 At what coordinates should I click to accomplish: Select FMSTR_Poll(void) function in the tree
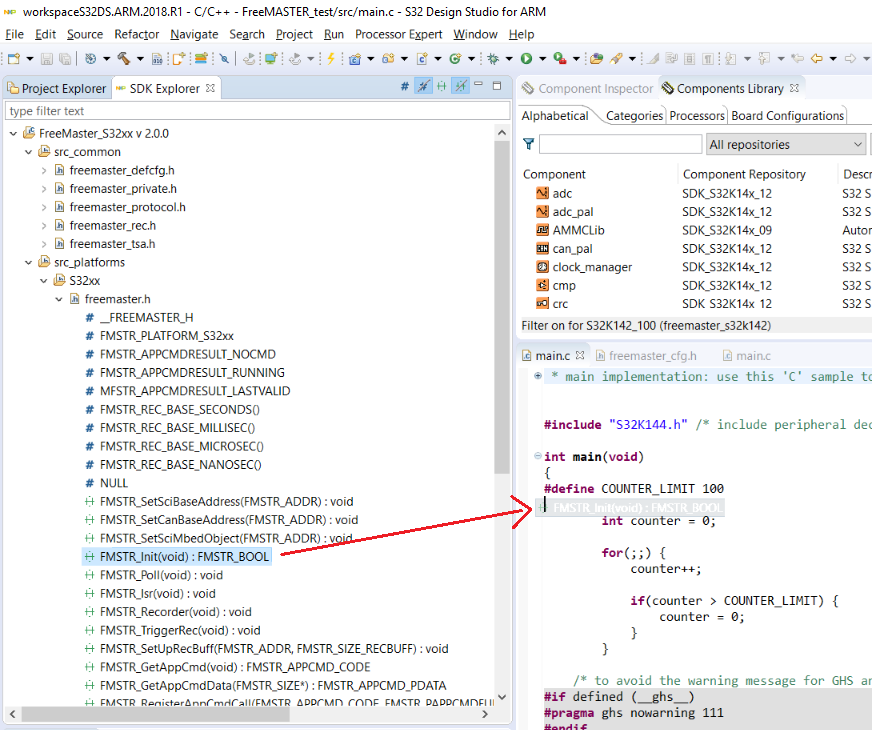(160, 575)
